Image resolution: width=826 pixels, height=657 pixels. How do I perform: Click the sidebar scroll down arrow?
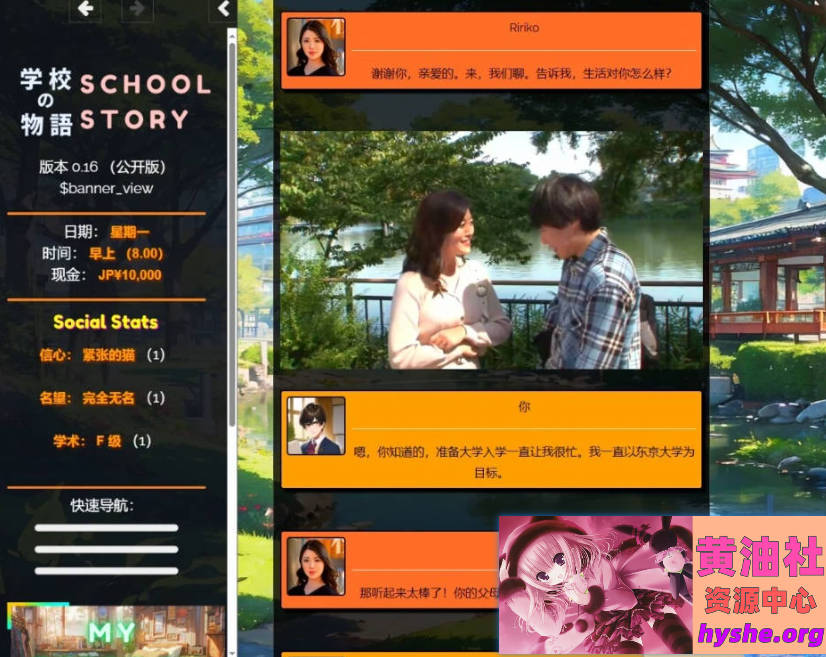point(232,649)
